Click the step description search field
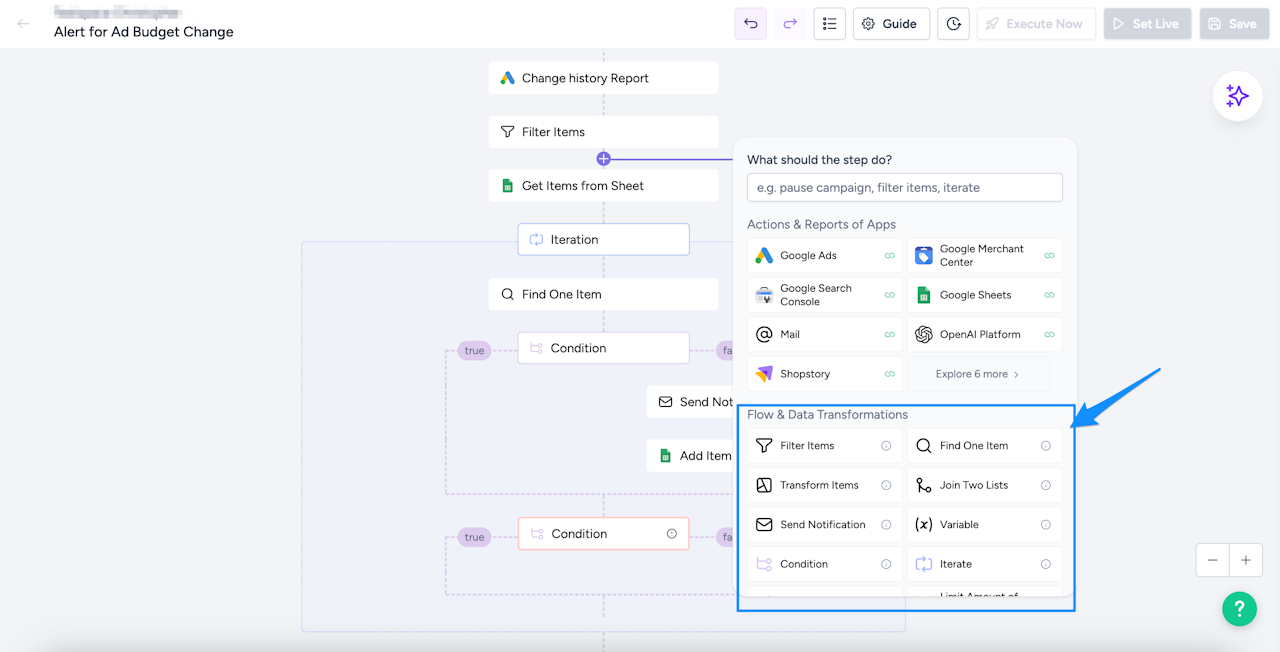The image size is (1280, 652). (904, 188)
